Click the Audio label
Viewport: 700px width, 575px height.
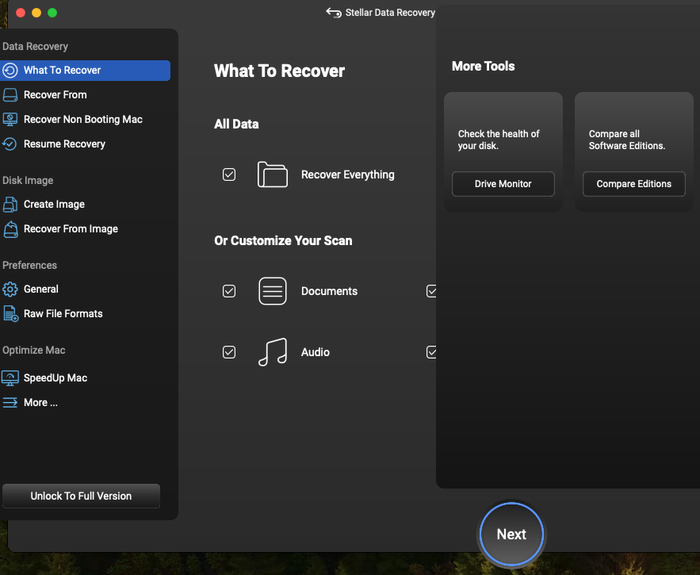315,352
